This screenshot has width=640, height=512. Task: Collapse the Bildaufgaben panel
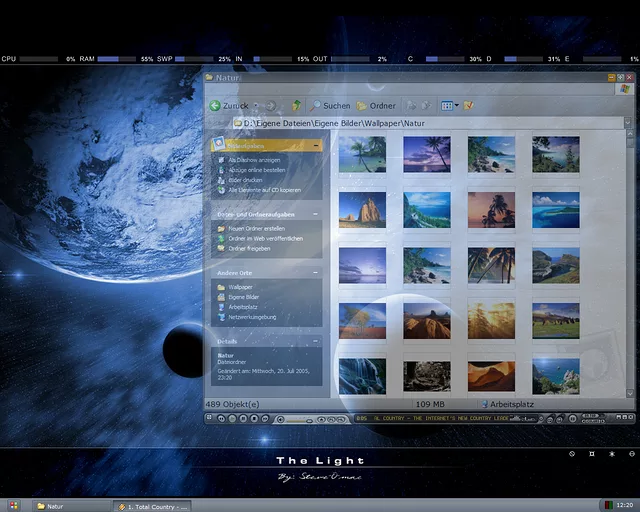click(x=317, y=145)
